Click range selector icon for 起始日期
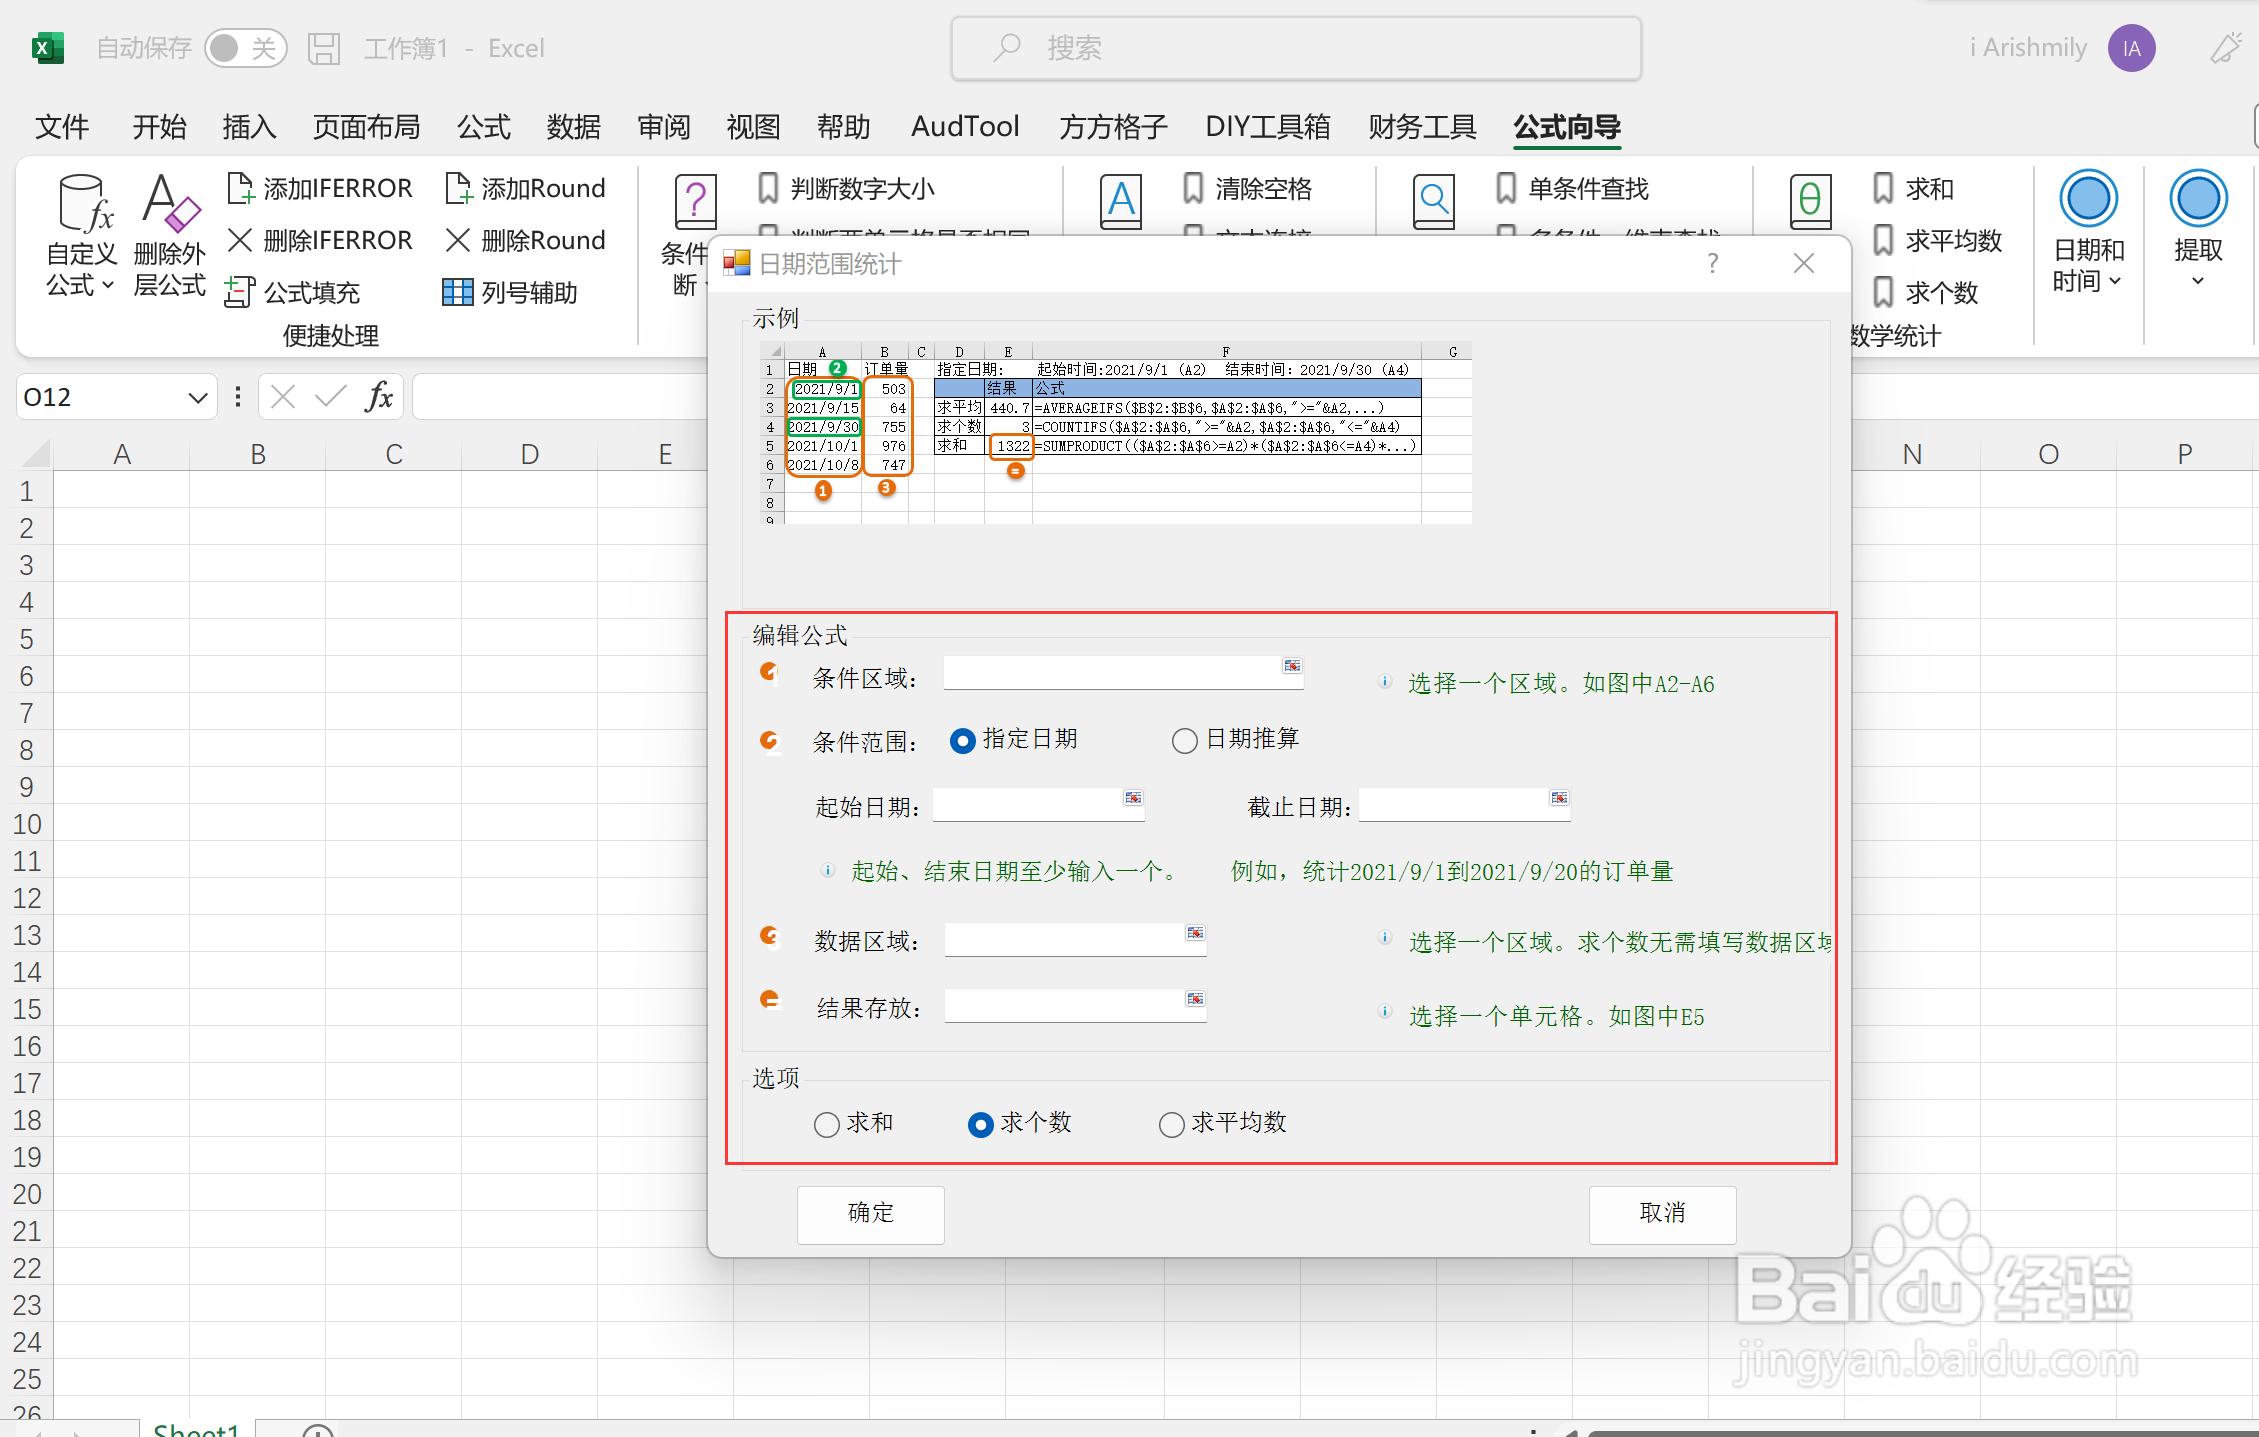The height and width of the screenshot is (1437, 2259). point(1133,798)
